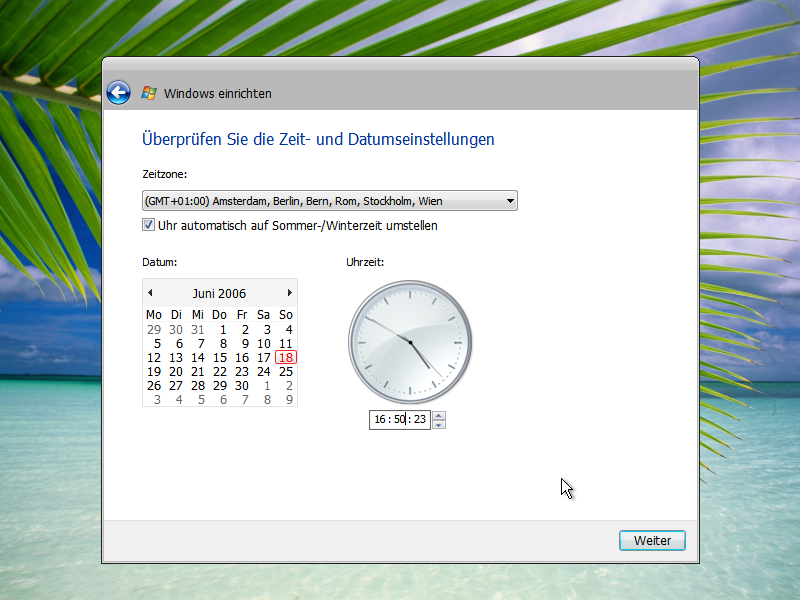This screenshot has height=600, width=800.
Task: Select the minutes field showing 50
Action: pos(399,420)
